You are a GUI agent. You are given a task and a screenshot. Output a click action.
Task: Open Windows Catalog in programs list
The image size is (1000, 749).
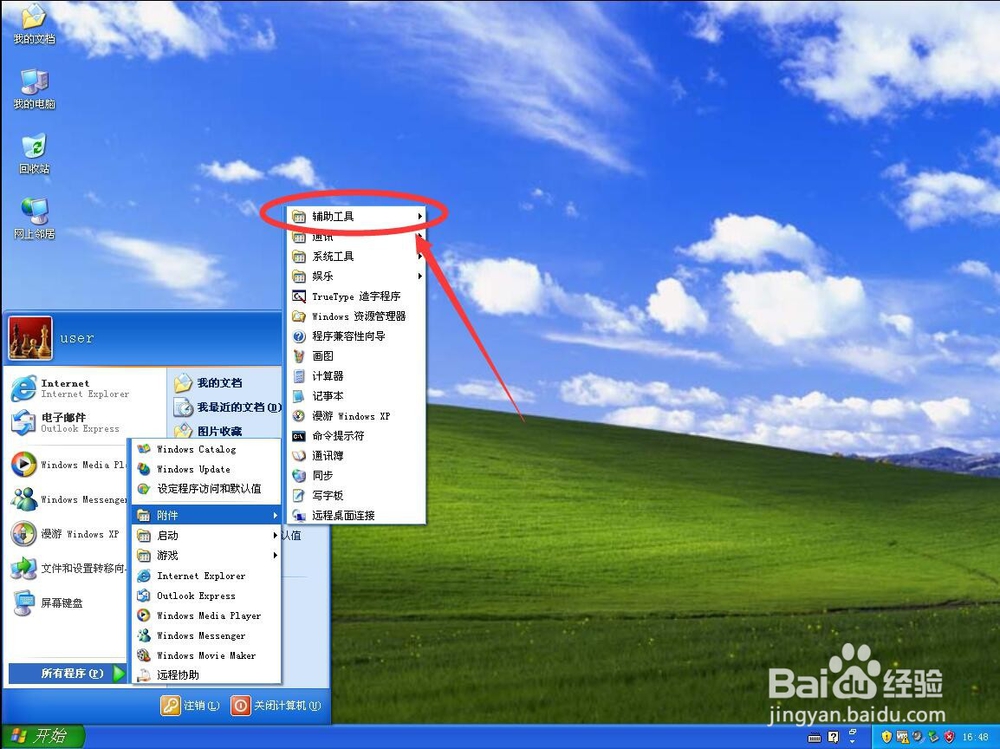pos(206,449)
